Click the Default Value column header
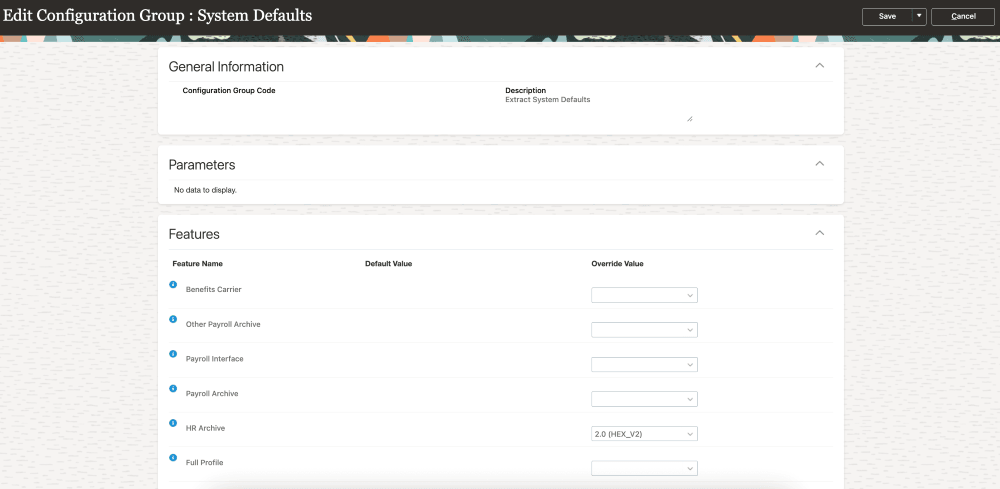The image size is (1000, 489). (x=388, y=263)
